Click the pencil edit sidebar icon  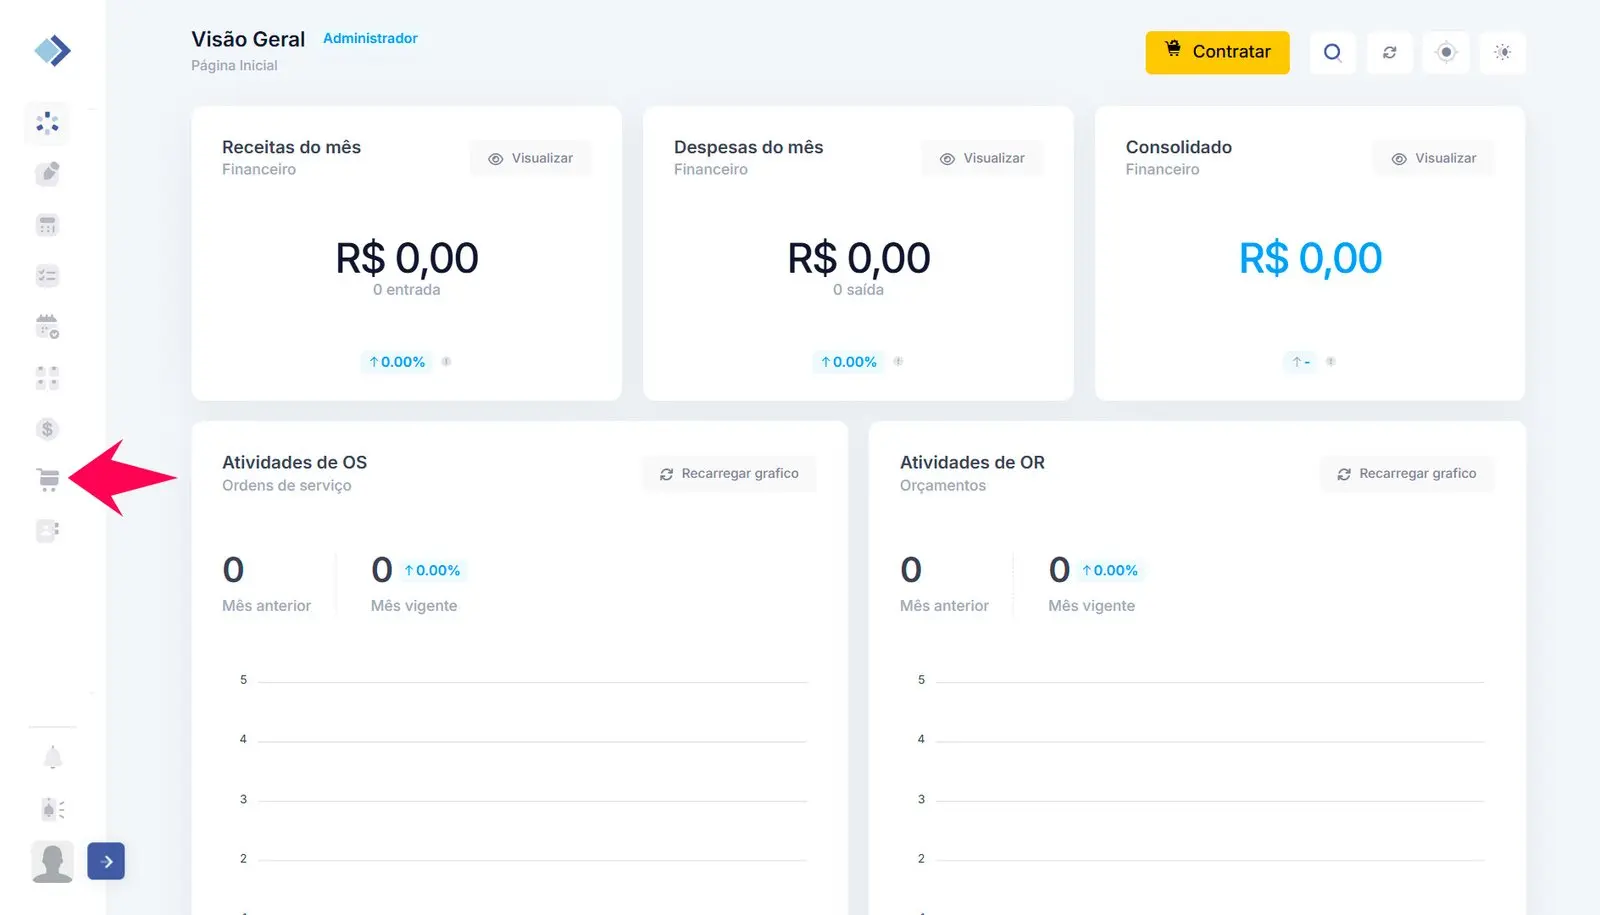pyautogui.click(x=47, y=174)
